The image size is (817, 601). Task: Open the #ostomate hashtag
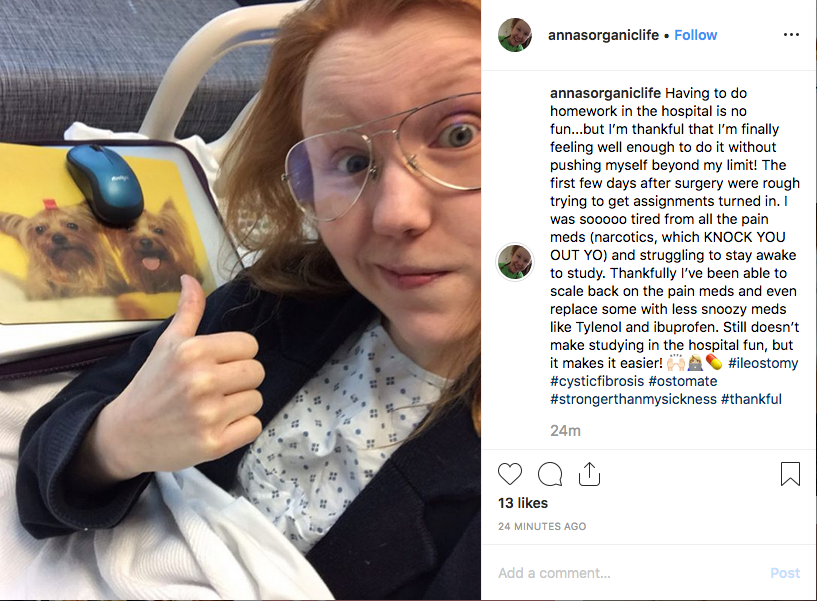point(683,381)
